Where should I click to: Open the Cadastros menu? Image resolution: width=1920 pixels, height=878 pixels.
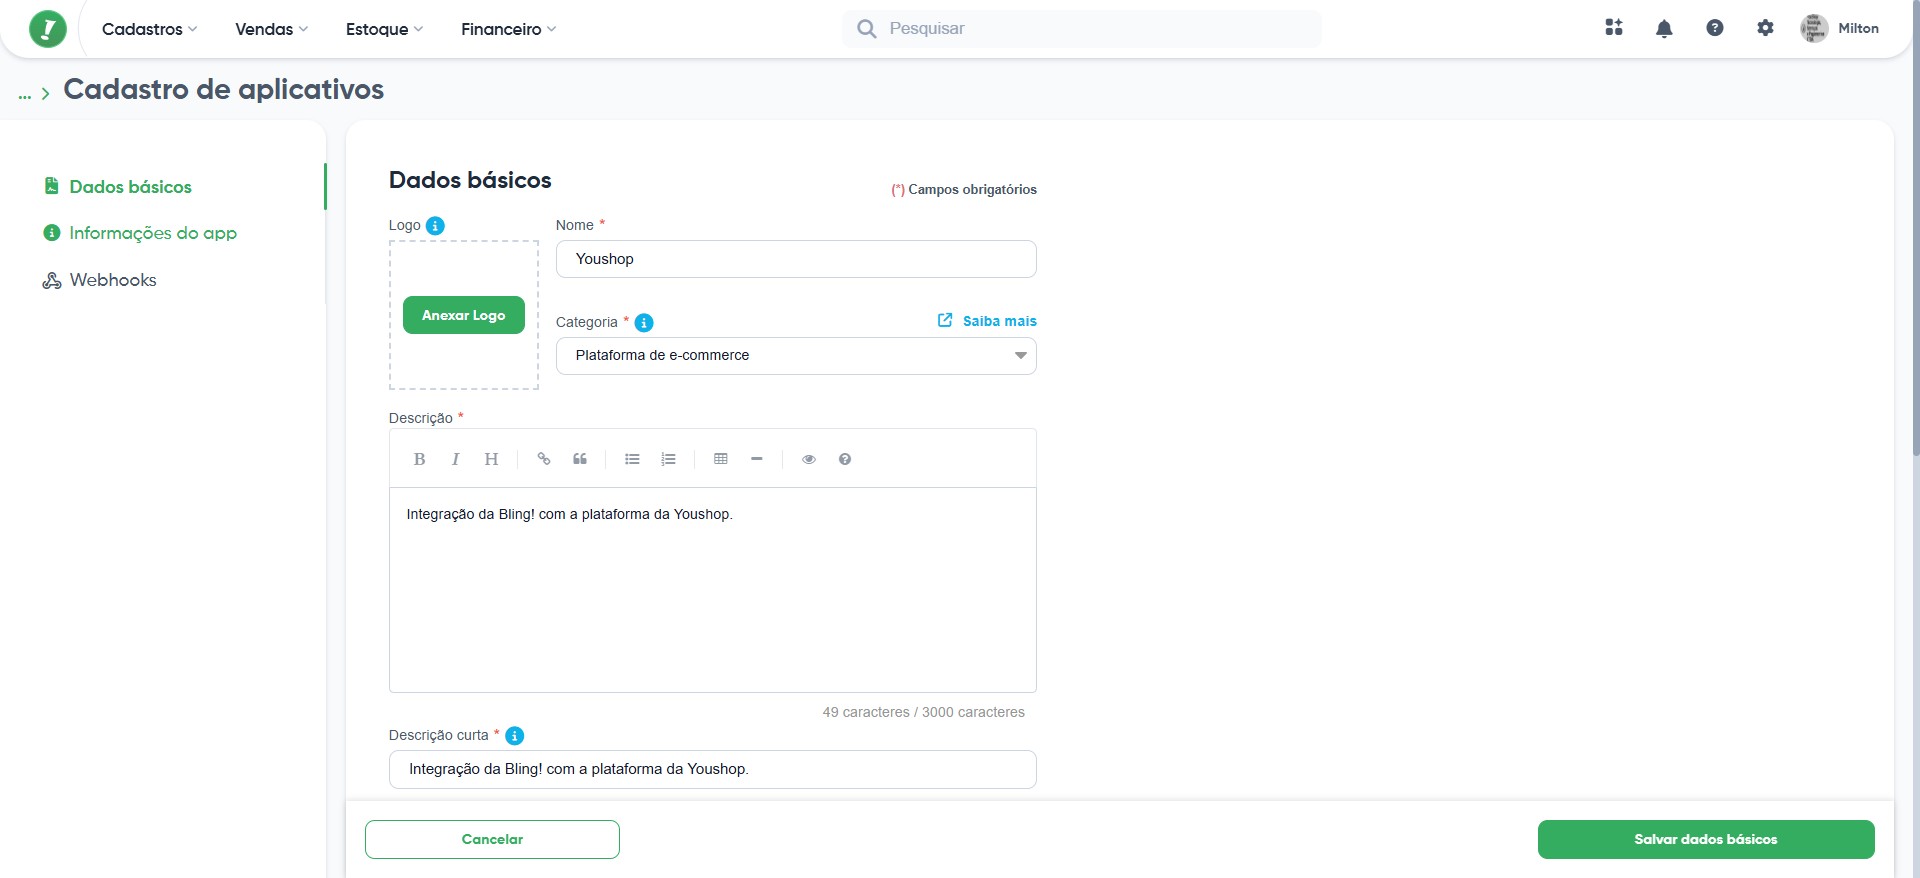coord(150,29)
